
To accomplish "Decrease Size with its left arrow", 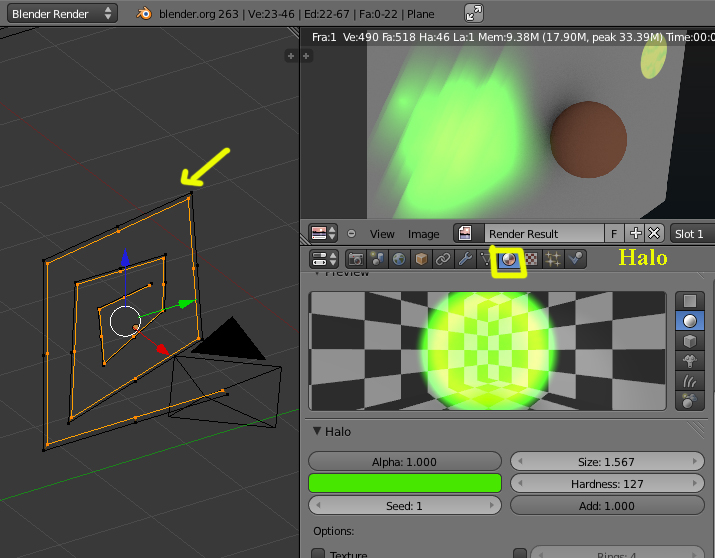I will 520,461.
